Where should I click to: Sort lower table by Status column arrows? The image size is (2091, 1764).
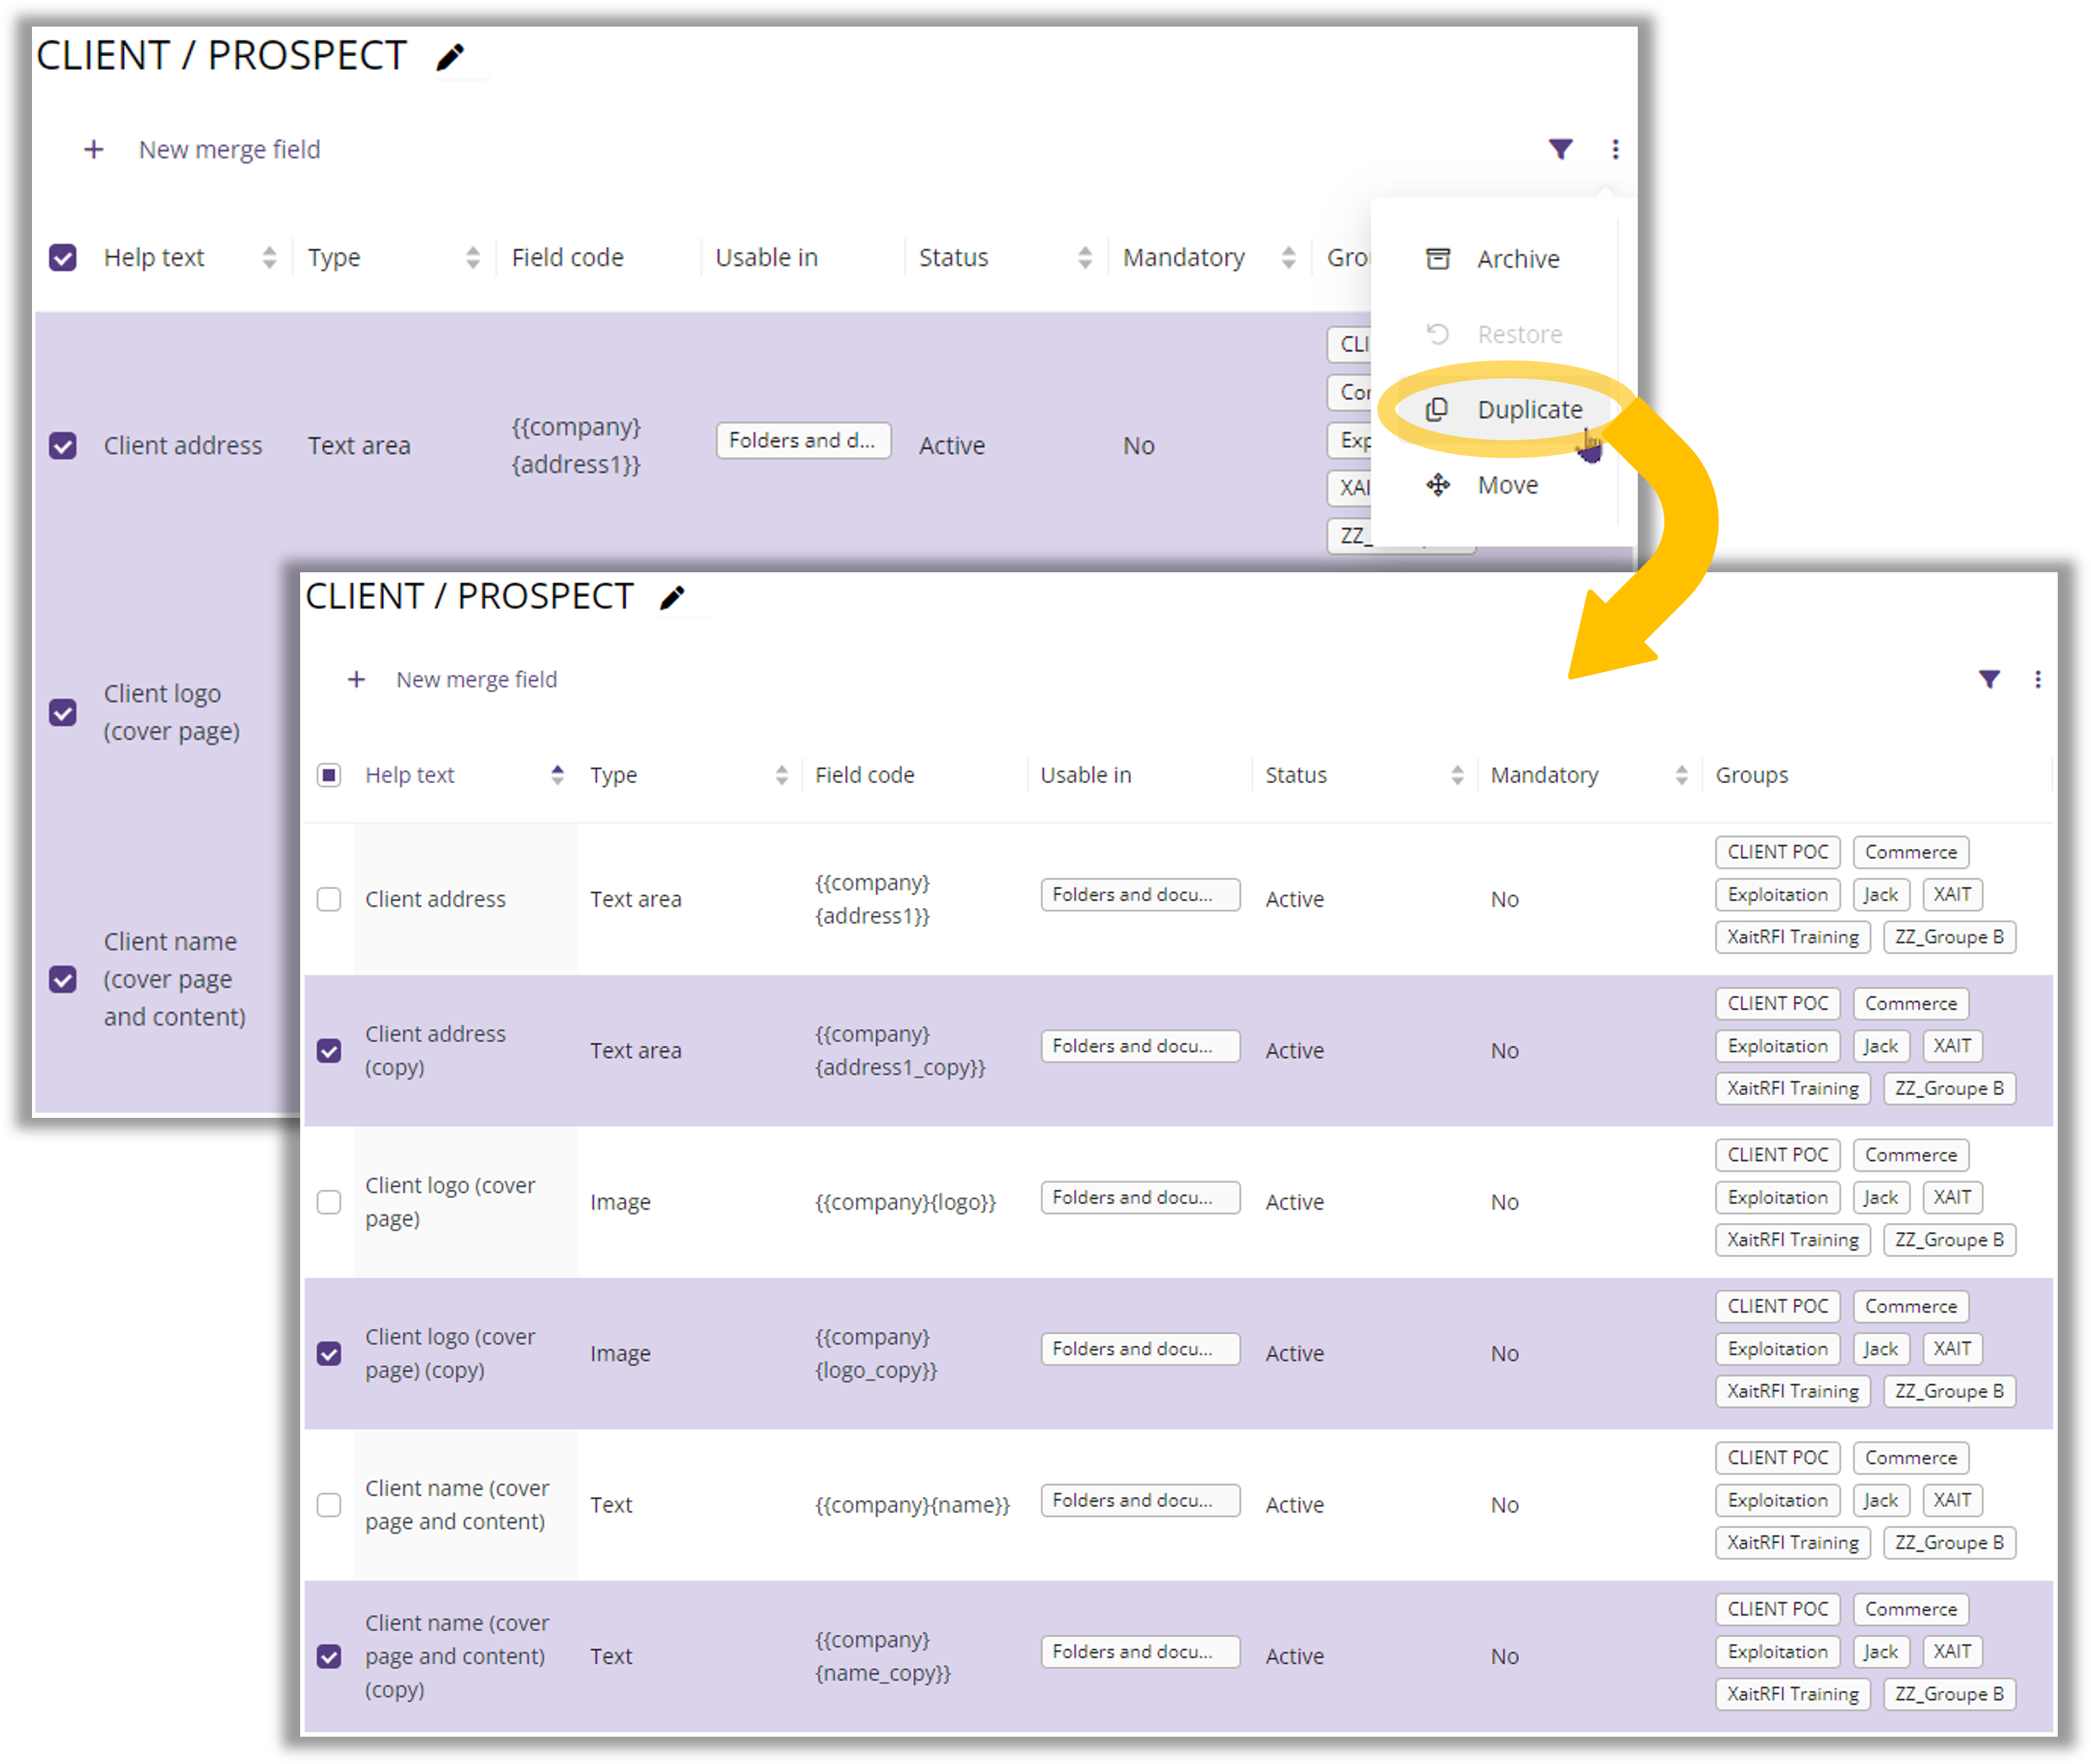[x=1457, y=775]
